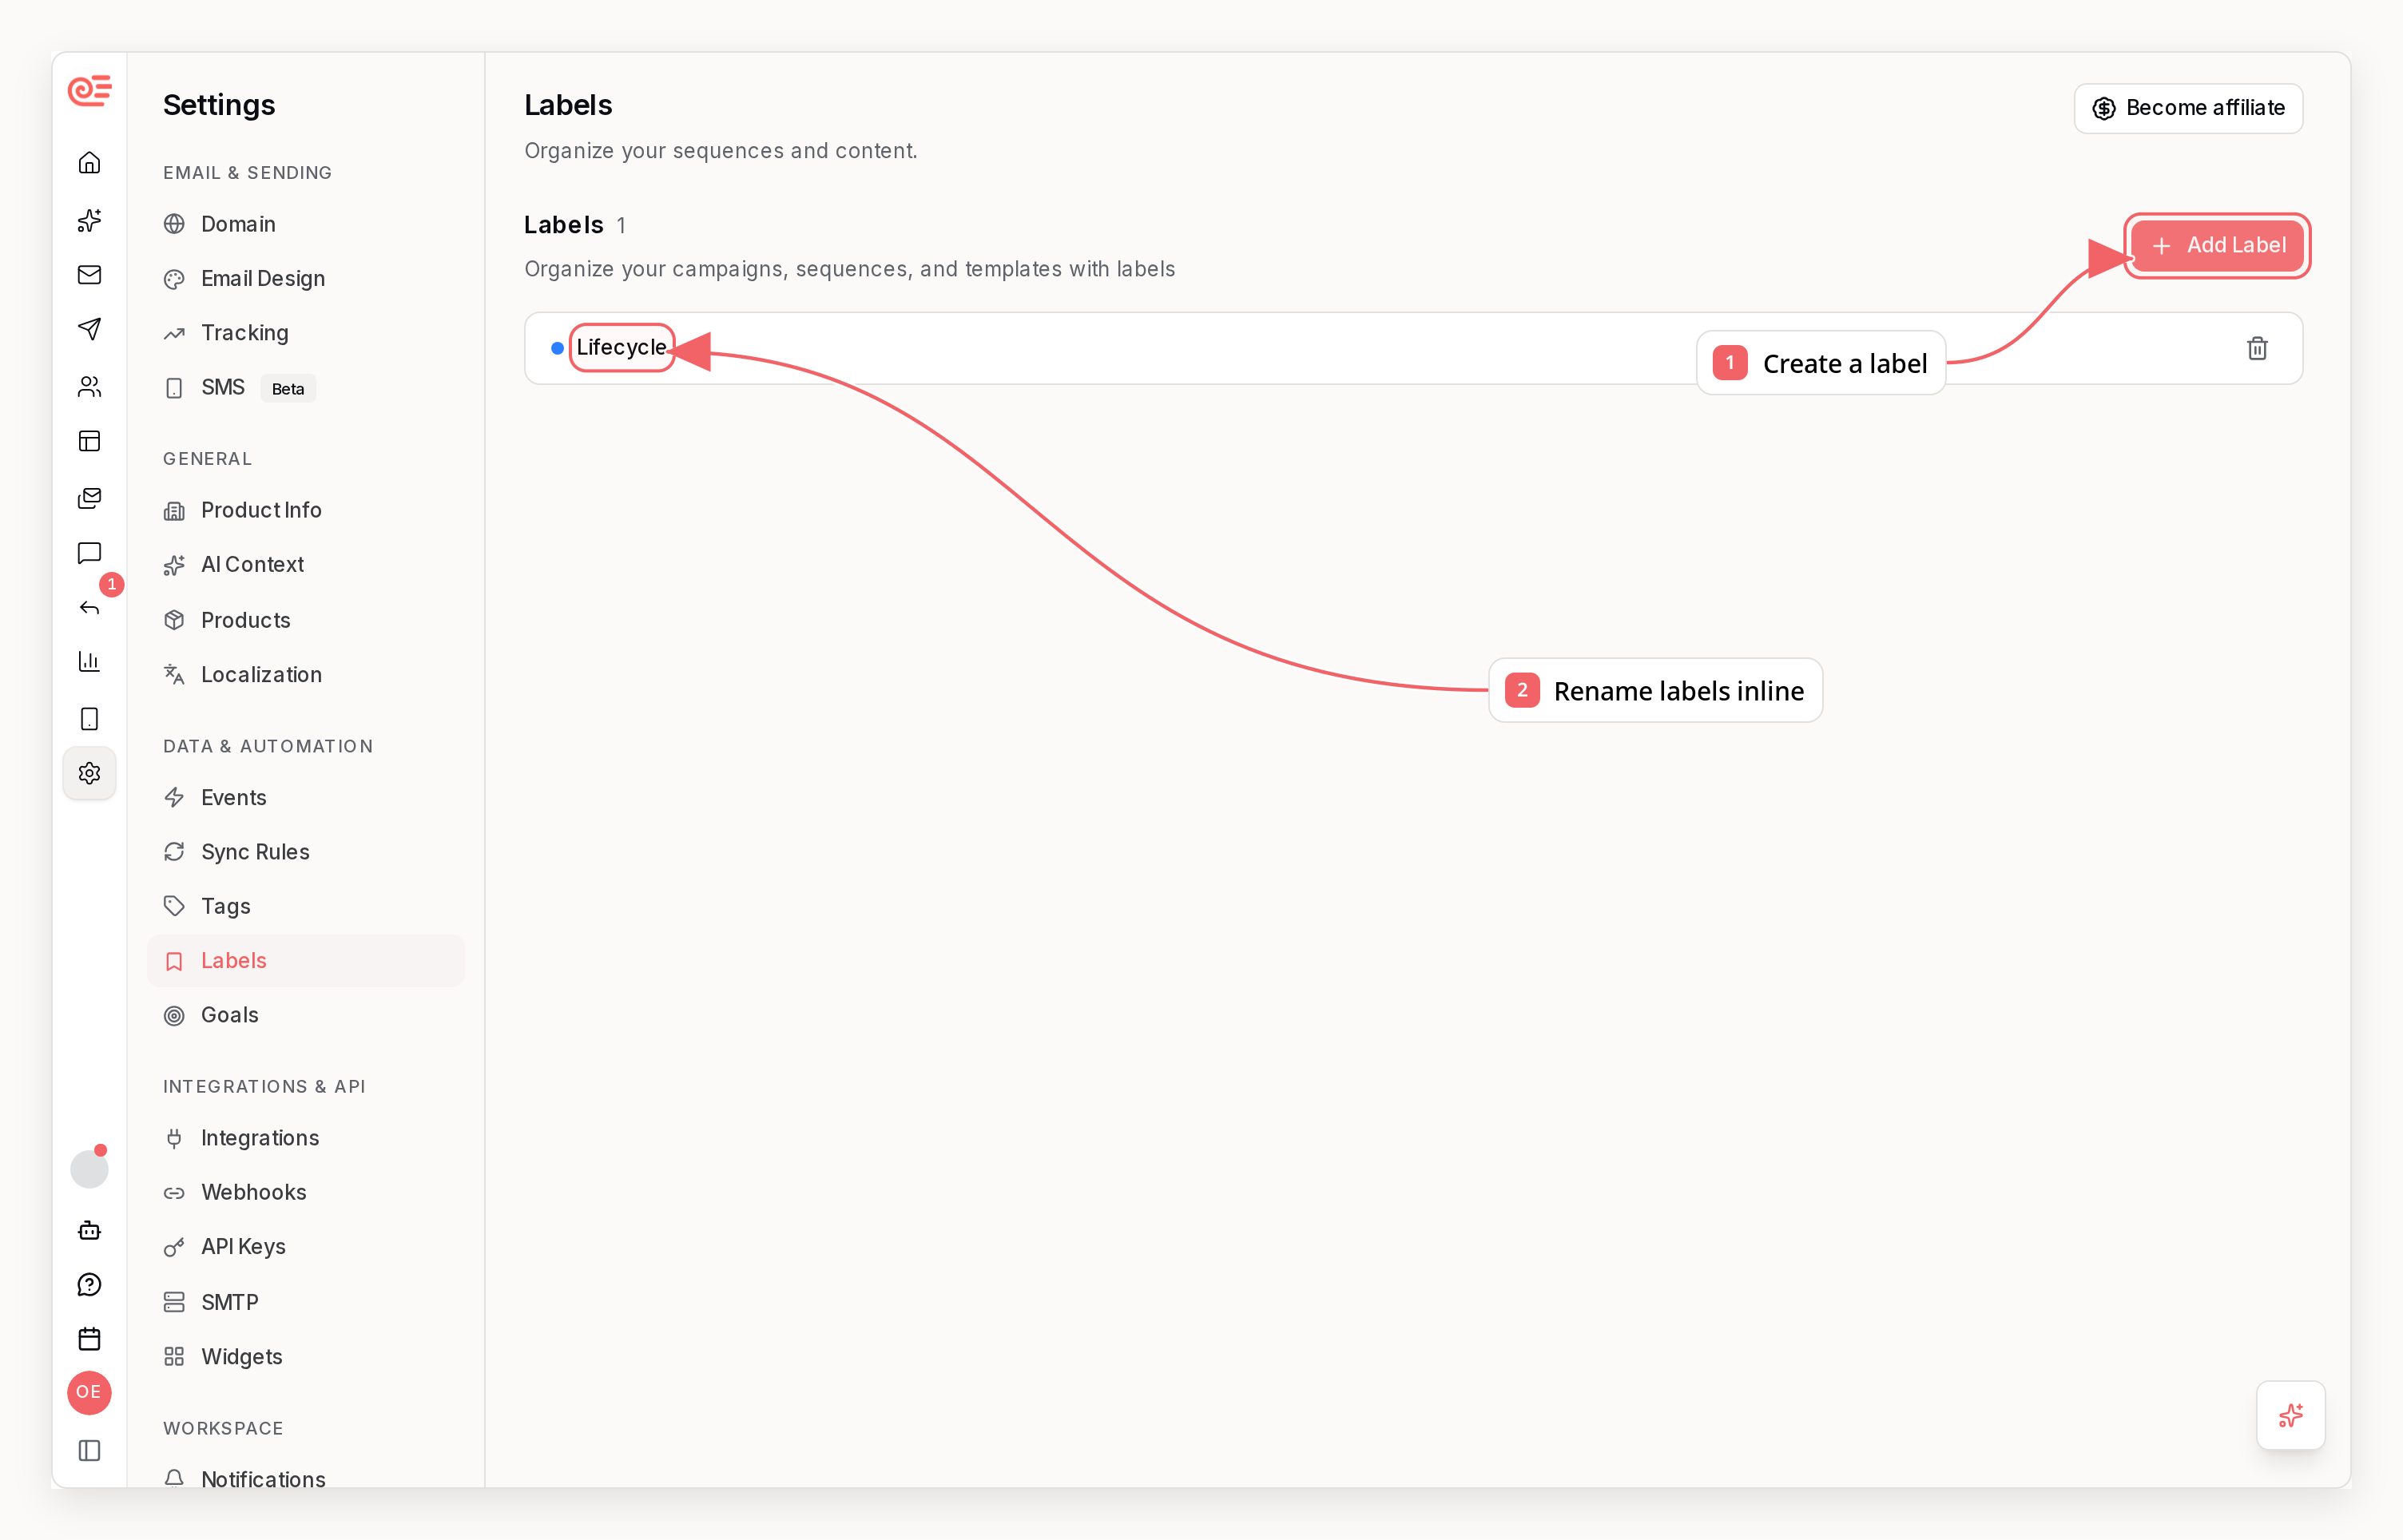The image size is (2403, 1540).
Task: Open the calendar icon in rail
Action: coord(89,1339)
